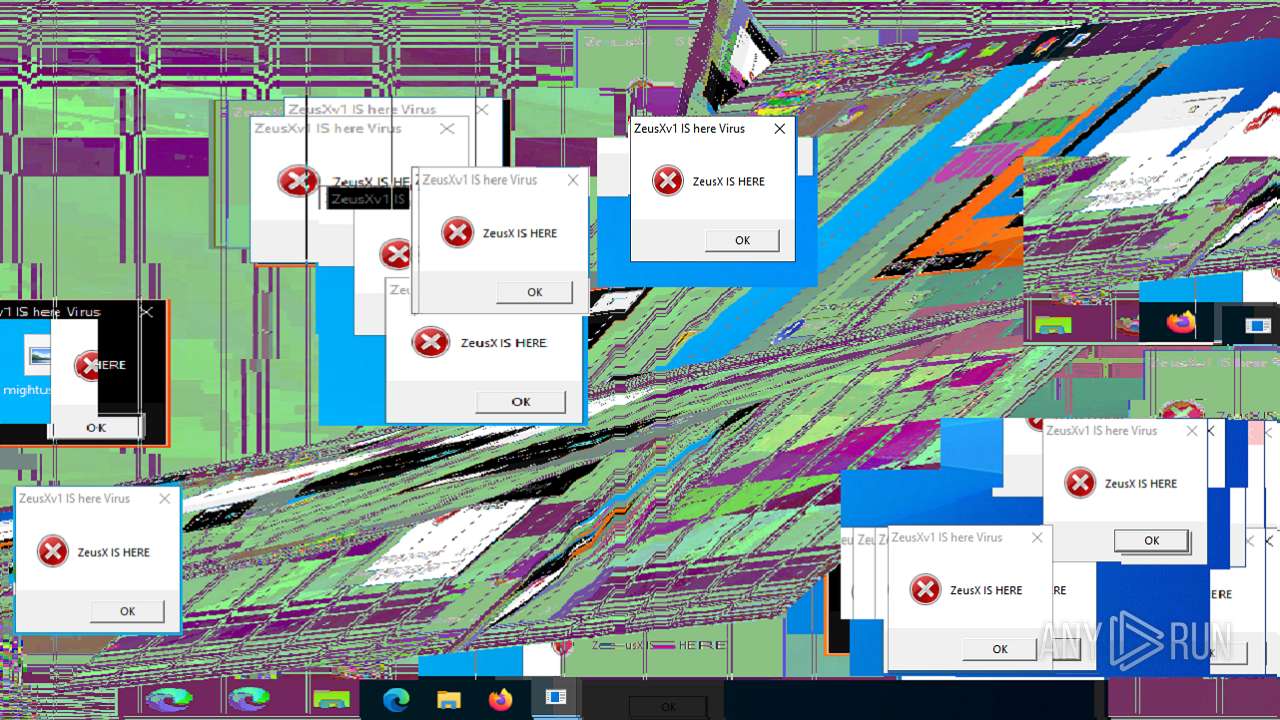The image size is (1280, 720).
Task: Close the dialog with the focused OK button
Action: pos(1192,431)
